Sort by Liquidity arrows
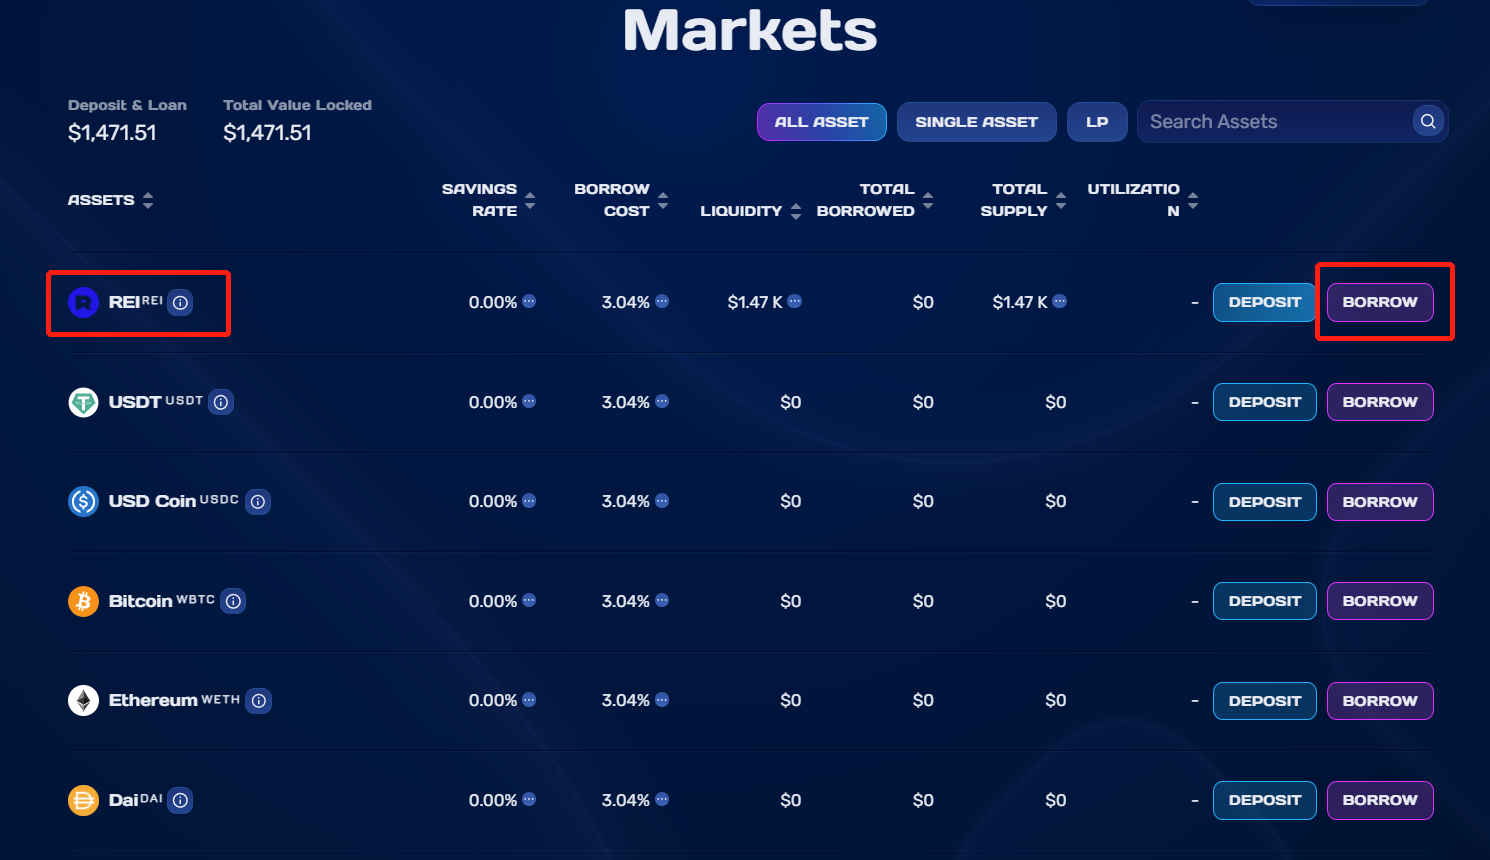Image resolution: width=1490 pixels, height=860 pixels. tap(796, 211)
